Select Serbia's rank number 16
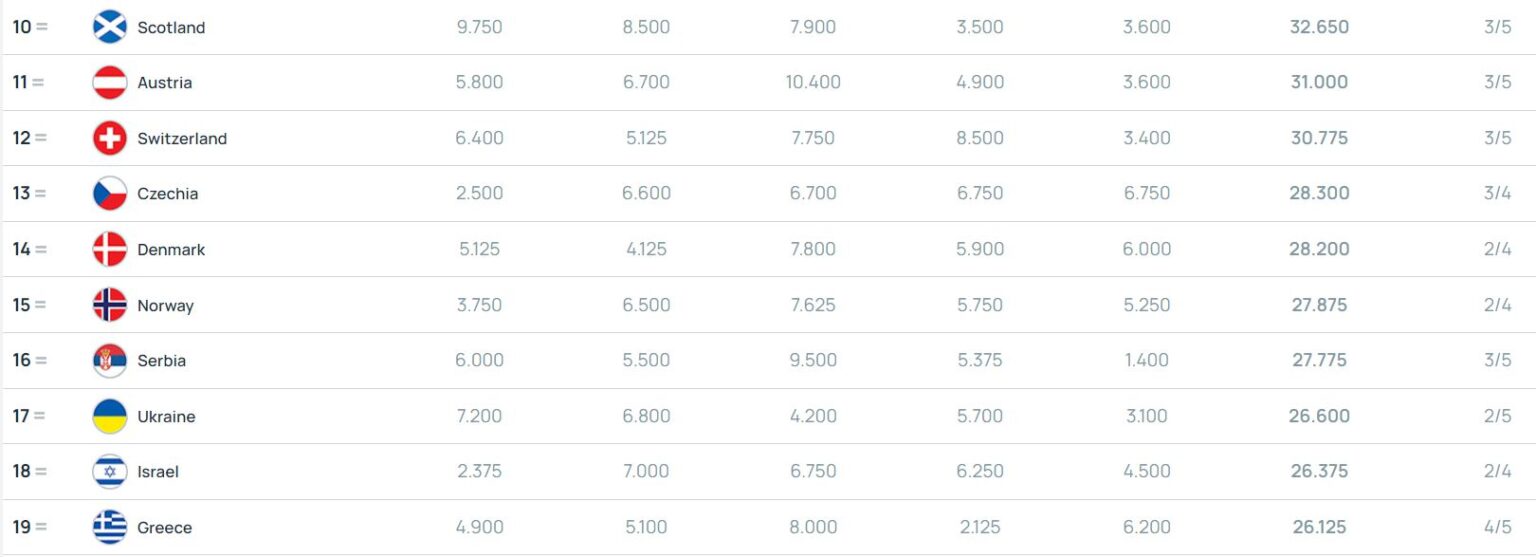 click(x=22, y=360)
